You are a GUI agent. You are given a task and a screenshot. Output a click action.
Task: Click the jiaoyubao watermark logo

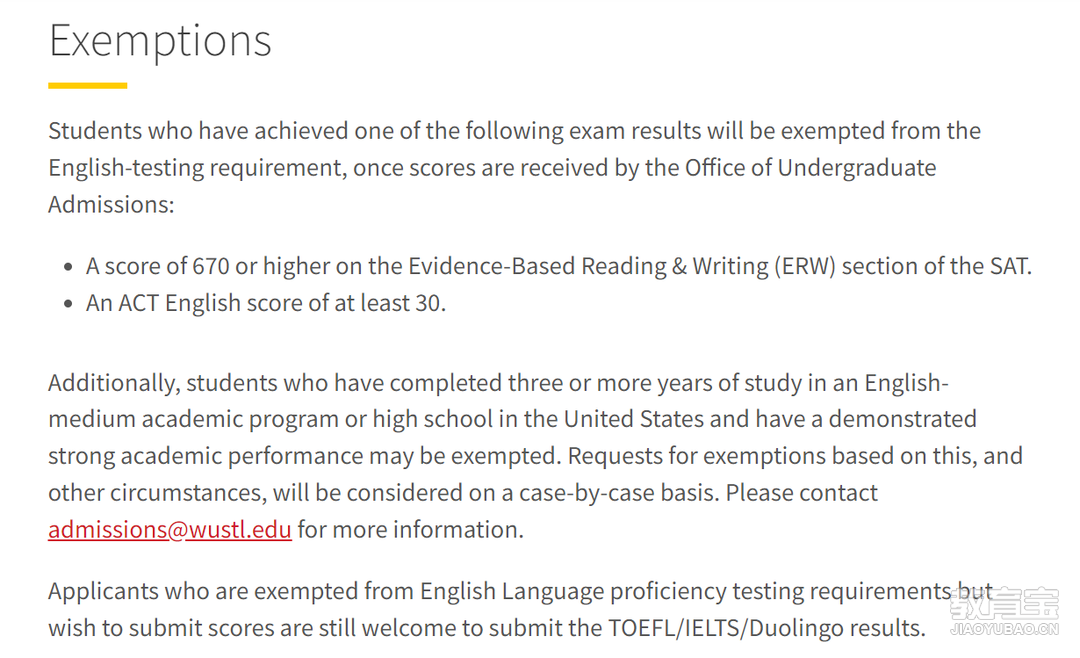pyautogui.click(x=1004, y=604)
